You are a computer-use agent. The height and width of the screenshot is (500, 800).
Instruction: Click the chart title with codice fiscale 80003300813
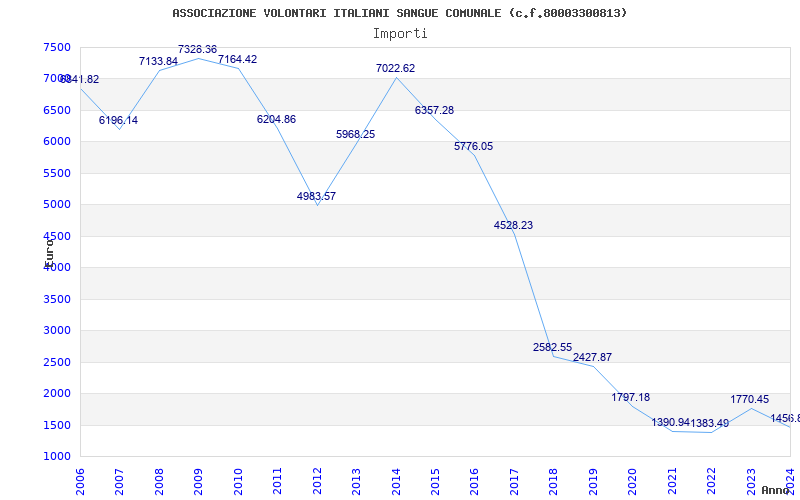tap(399, 13)
